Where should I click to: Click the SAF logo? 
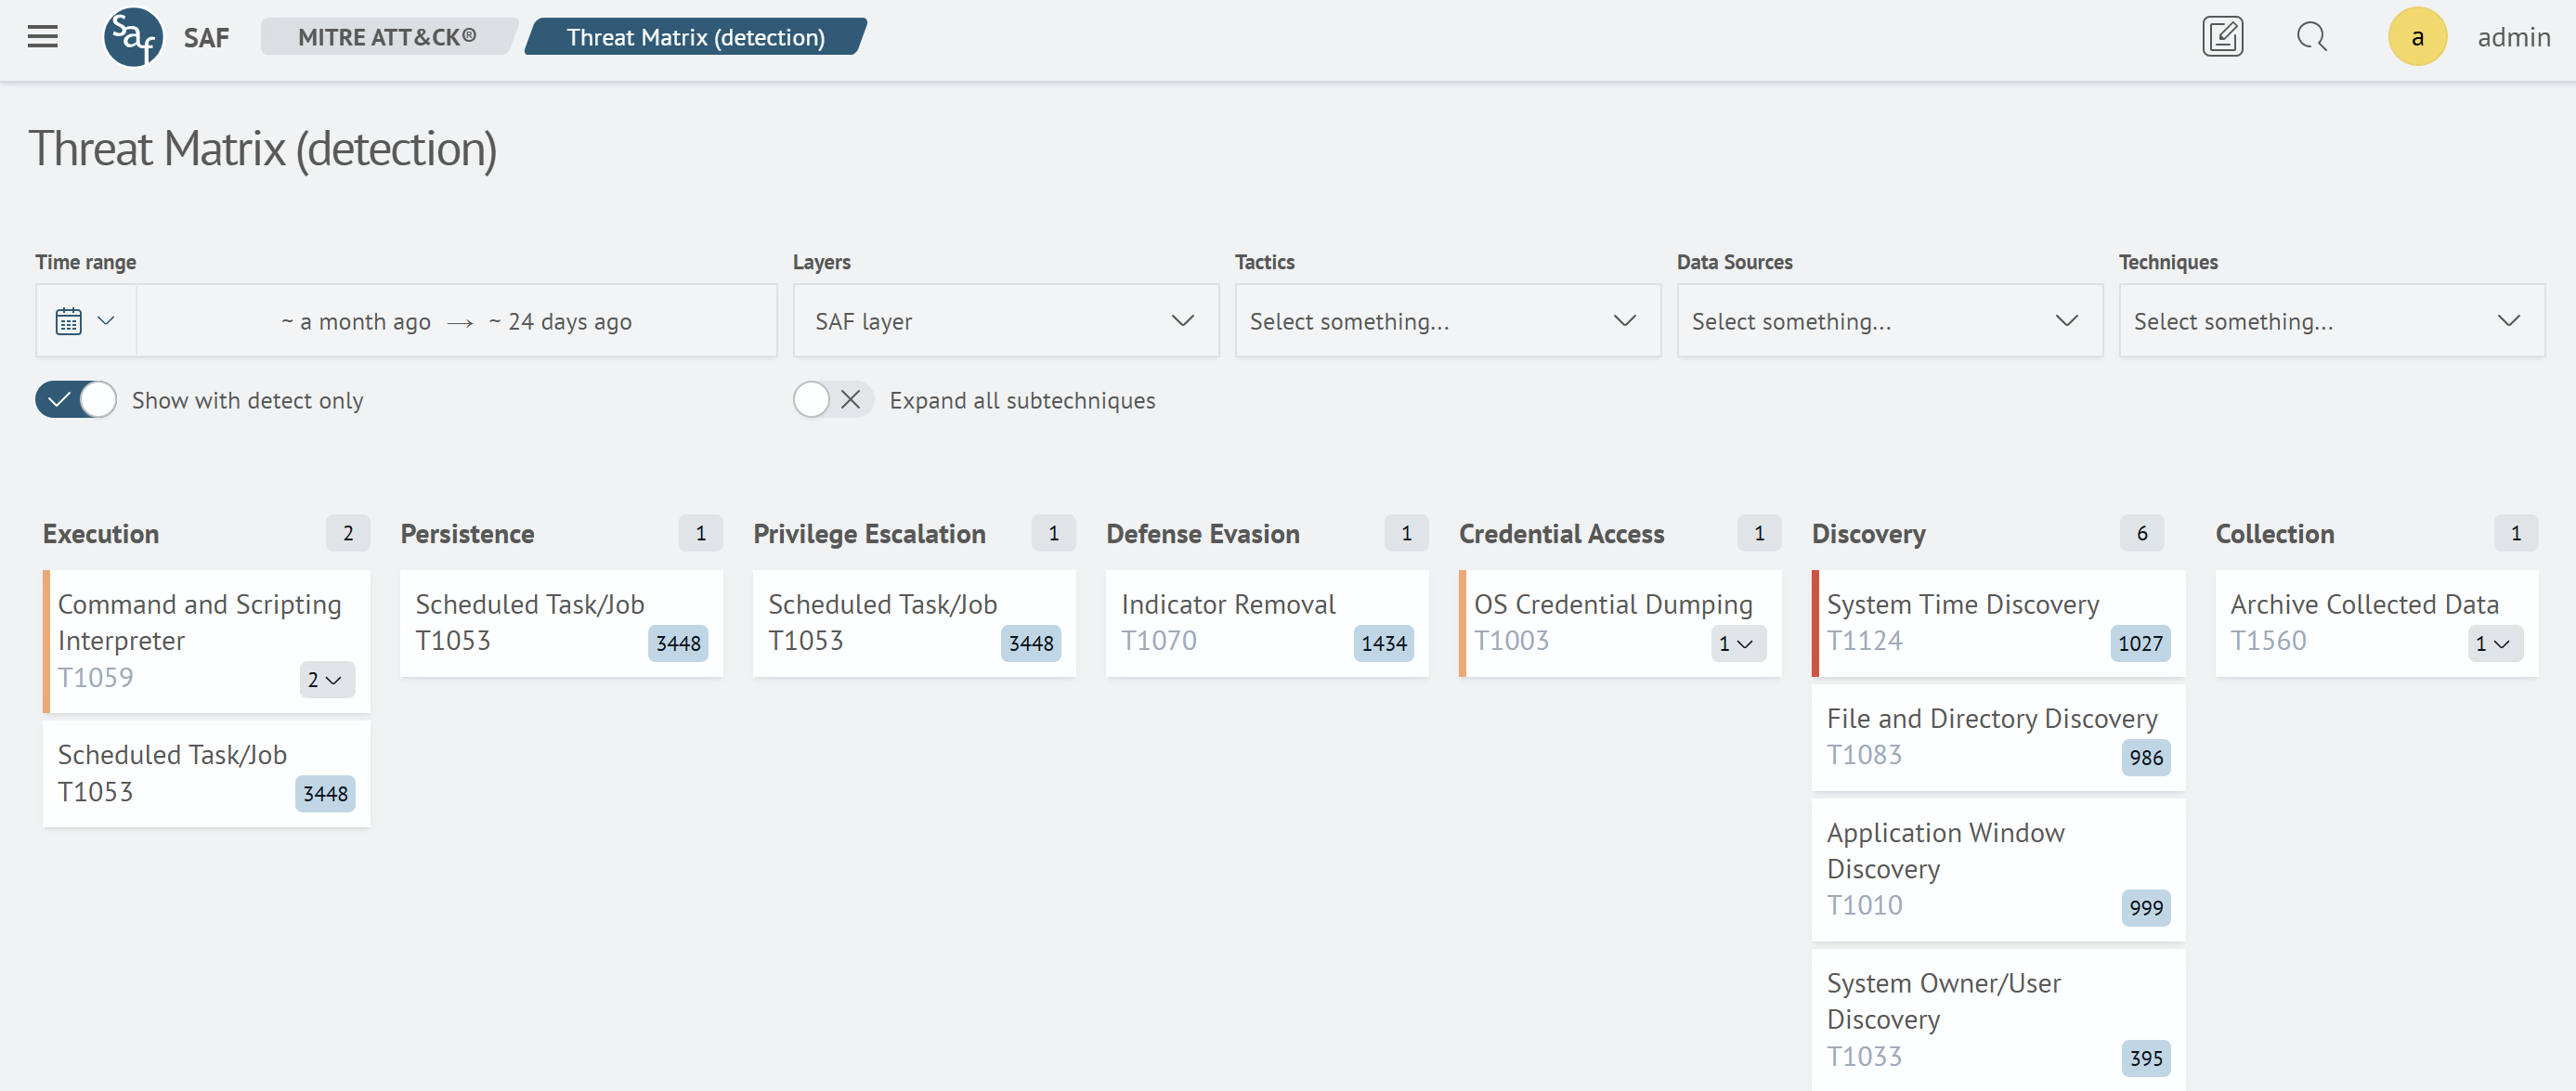(133, 36)
